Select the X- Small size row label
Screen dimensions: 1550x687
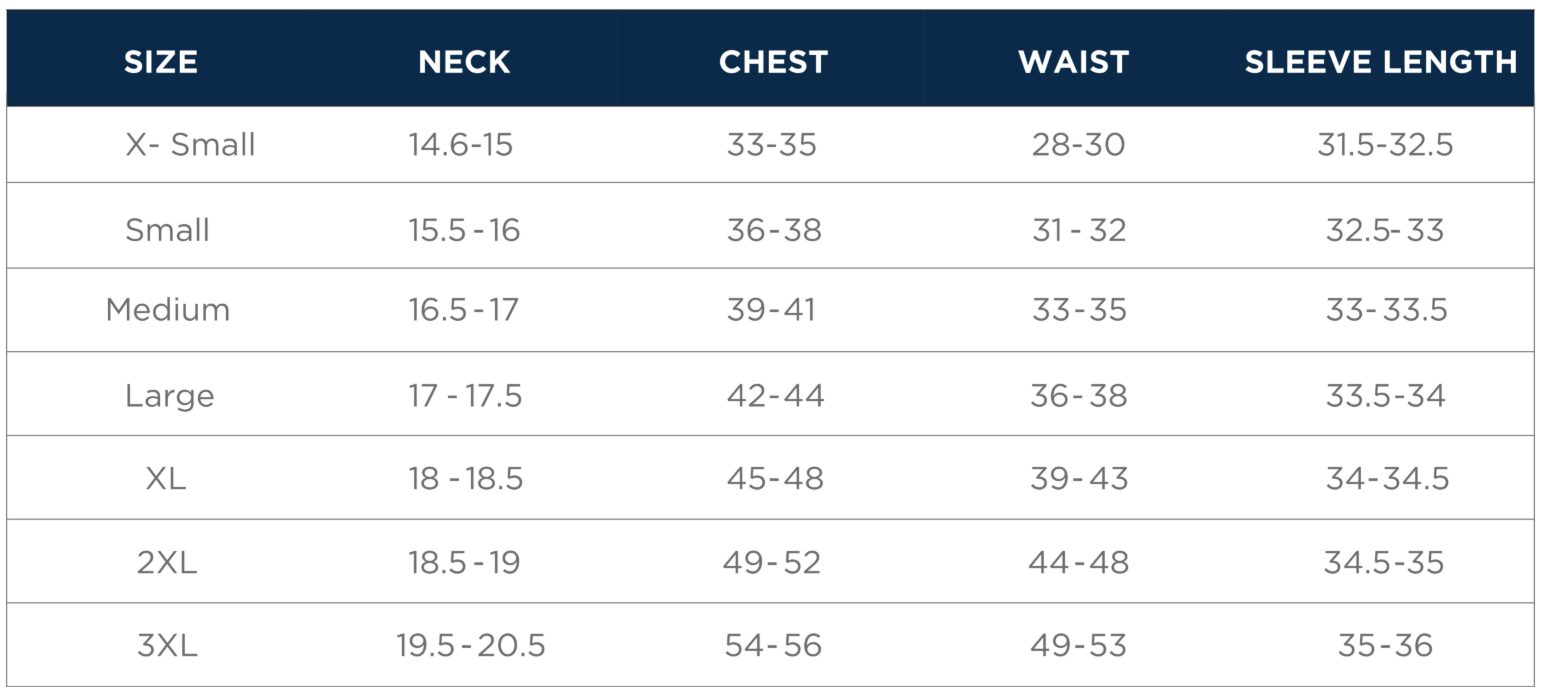(190, 145)
